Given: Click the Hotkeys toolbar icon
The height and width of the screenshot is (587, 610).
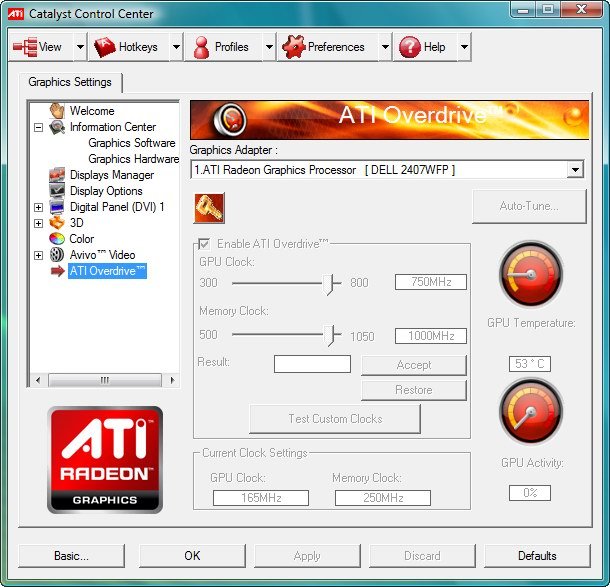Looking at the screenshot, I should tap(105, 47).
